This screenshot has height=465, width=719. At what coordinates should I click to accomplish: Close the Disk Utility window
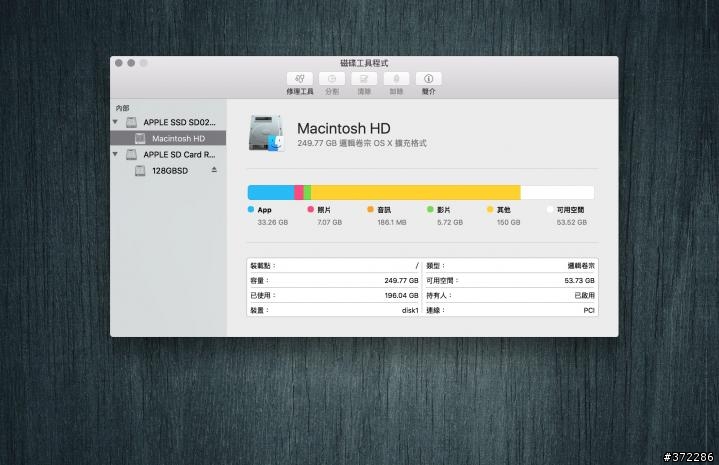coord(119,63)
